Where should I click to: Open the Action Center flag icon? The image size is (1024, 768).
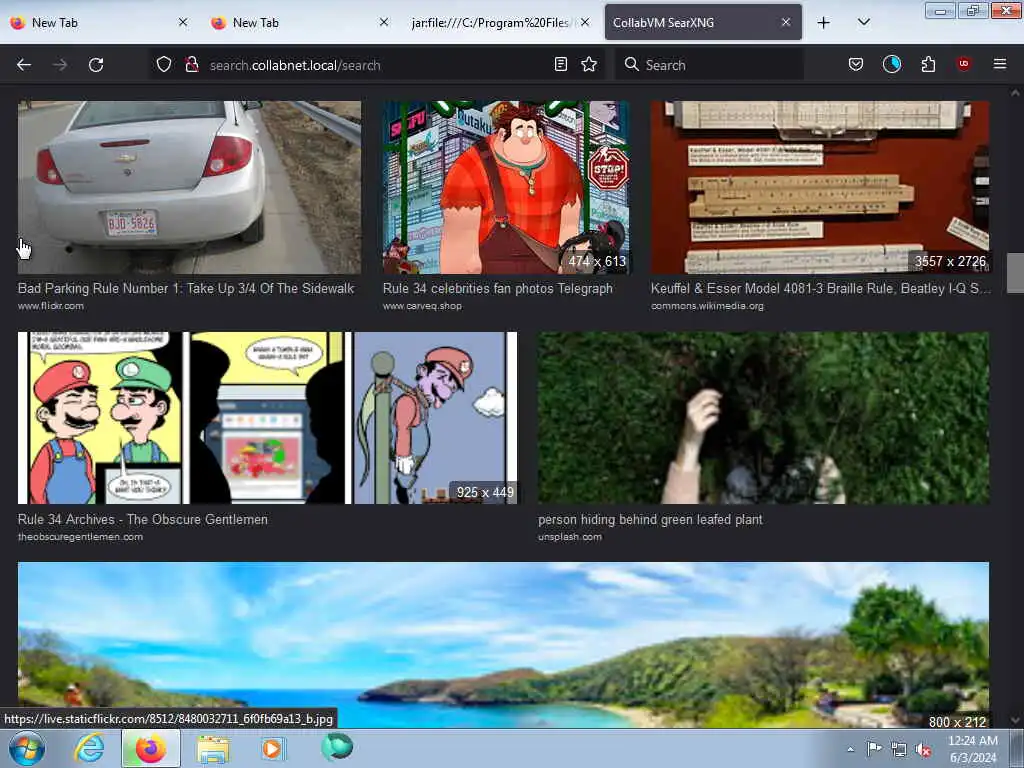pyautogui.click(x=874, y=749)
